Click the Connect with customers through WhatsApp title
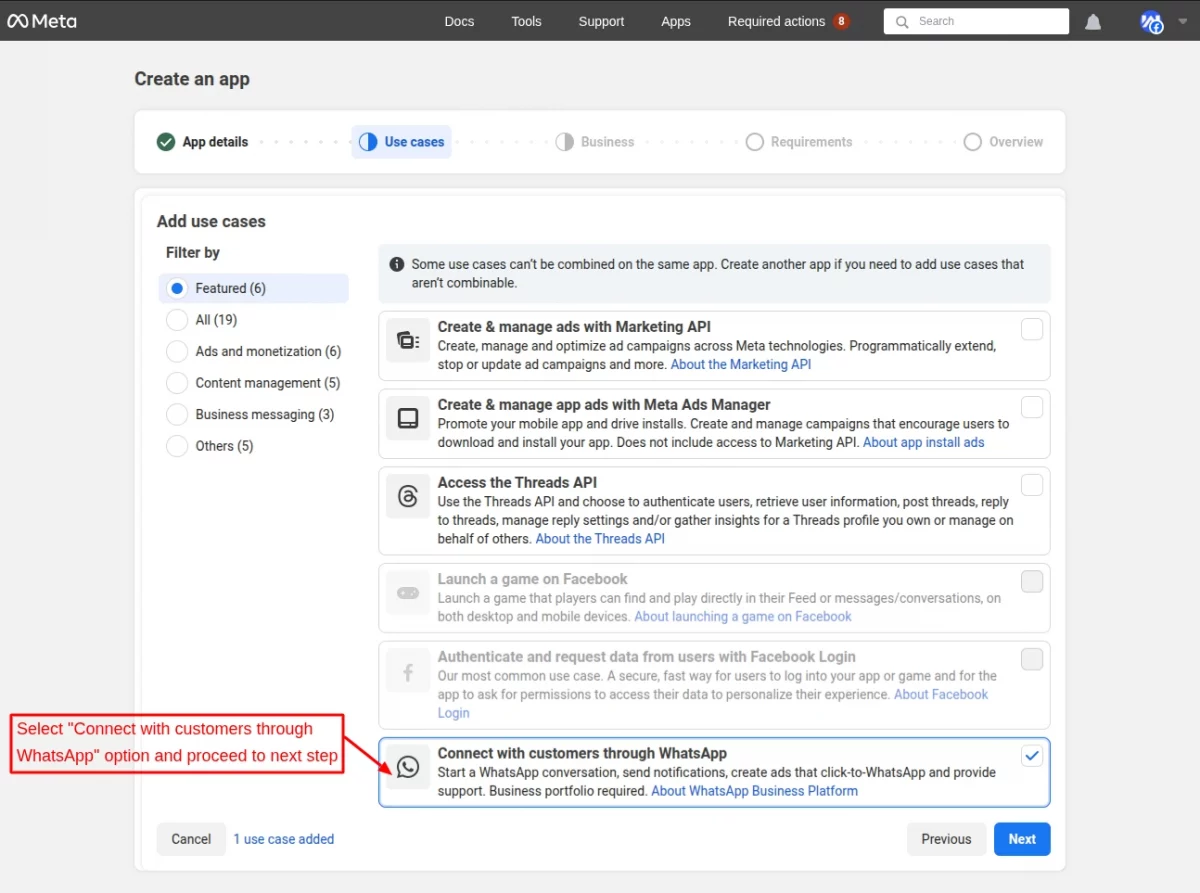 [x=582, y=753]
